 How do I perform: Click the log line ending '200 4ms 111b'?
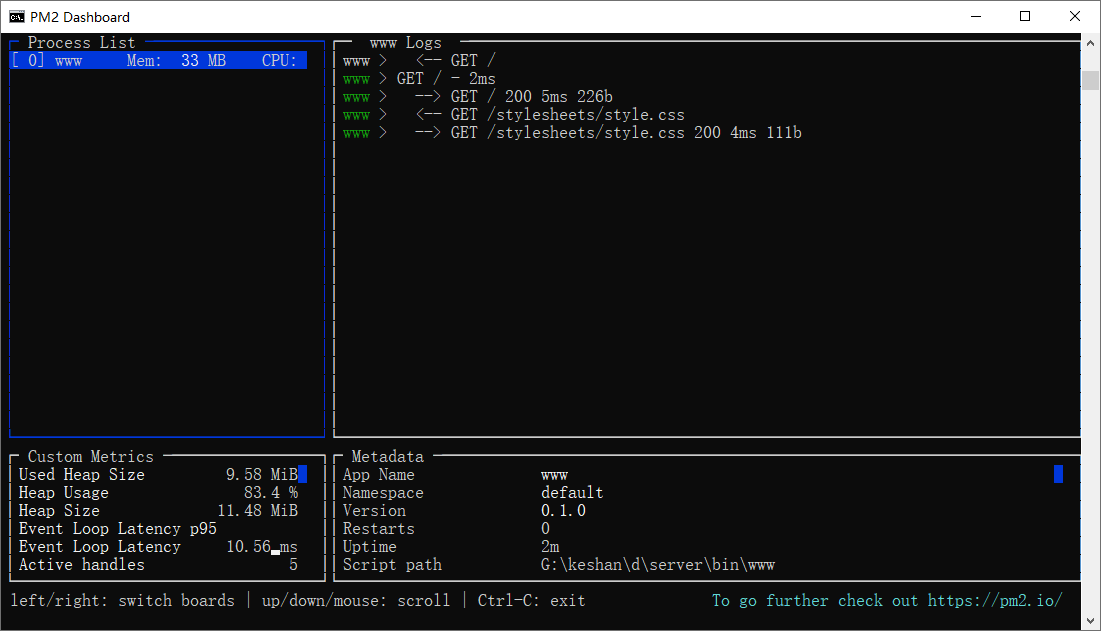pos(572,133)
